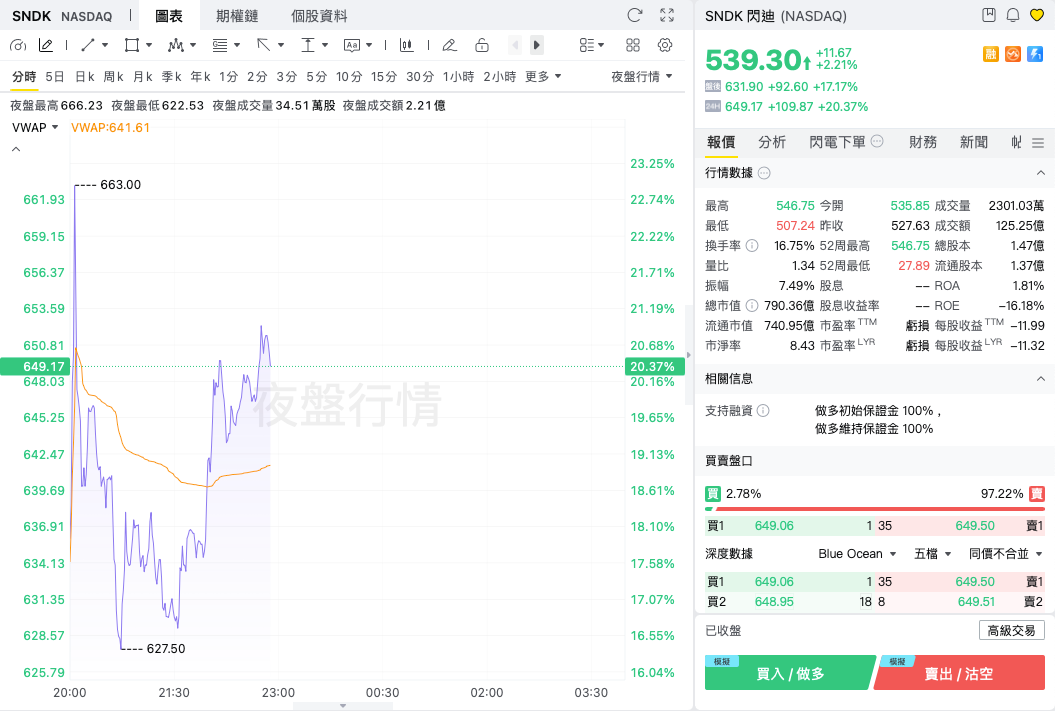Viewport: 1055px width, 711px height.
Task: Open fullscreen chart view
Action: point(667,15)
